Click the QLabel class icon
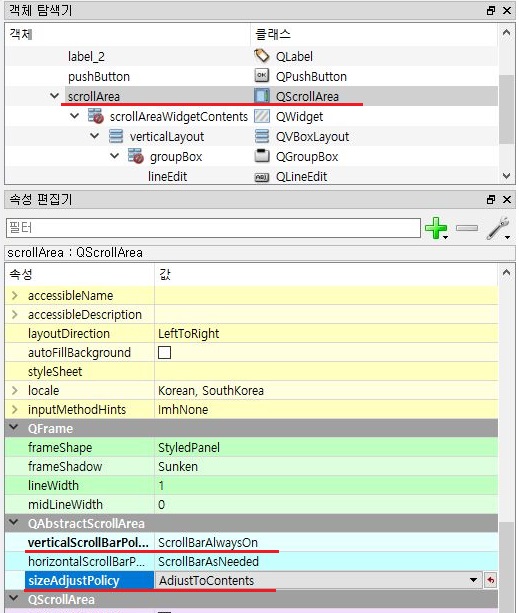 261,56
